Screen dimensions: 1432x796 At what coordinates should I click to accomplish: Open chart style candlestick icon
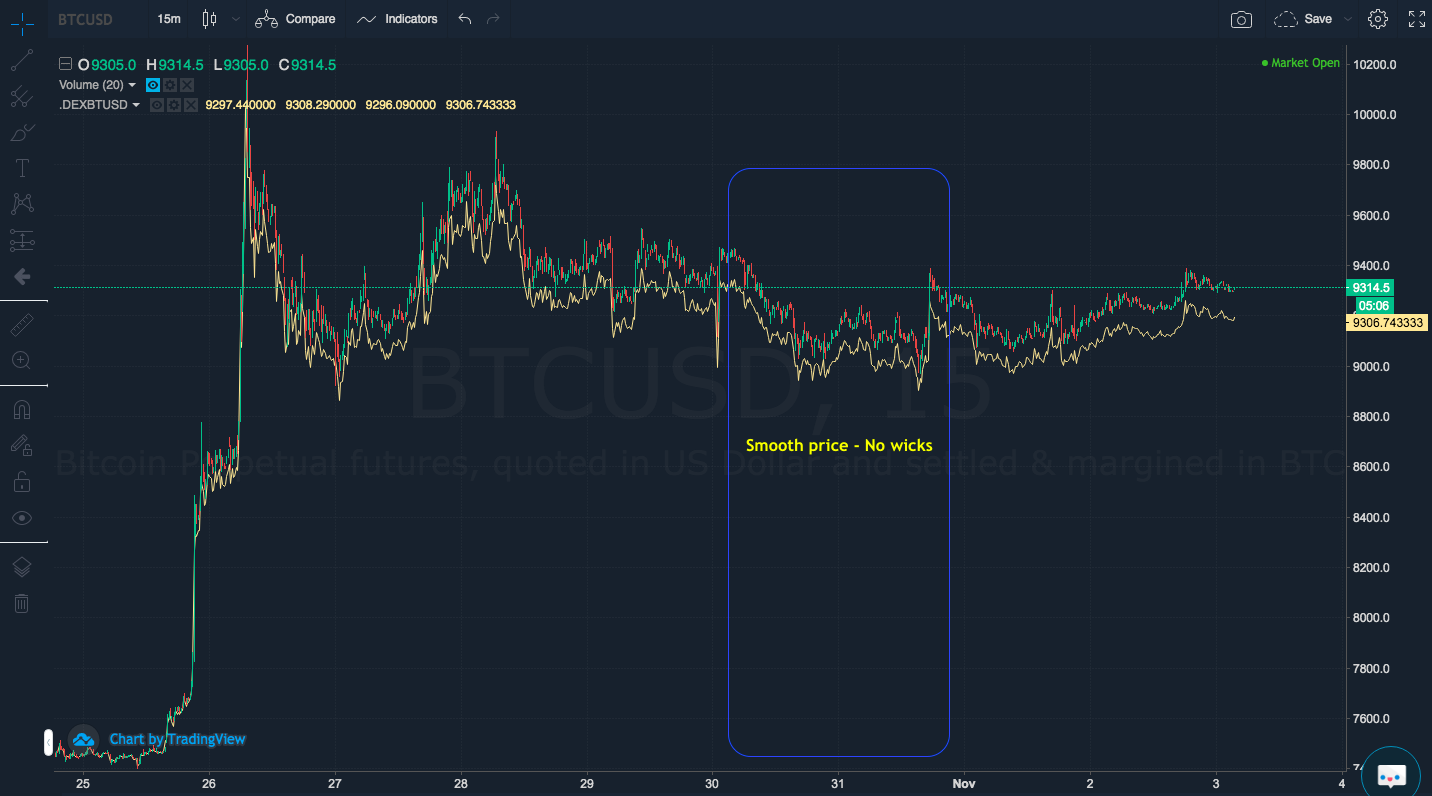click(209, 19)
